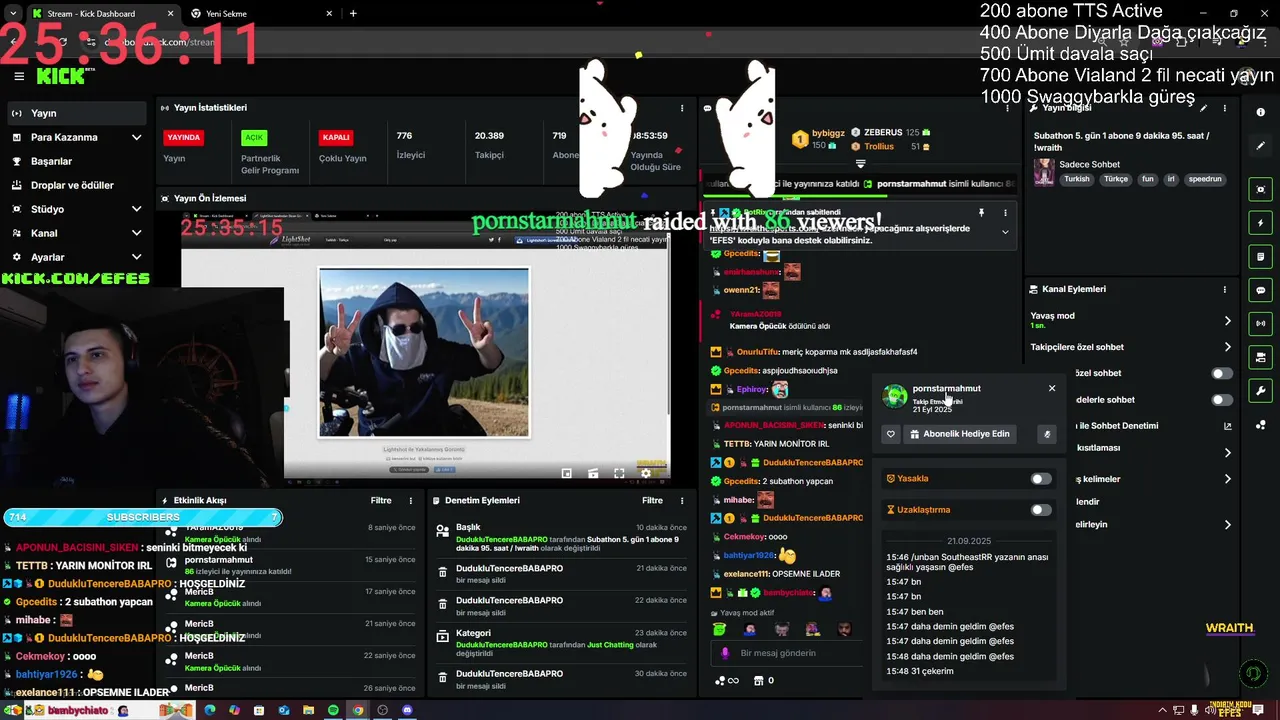Click the pornstarmahmut profile avatar in card

pos(895,397)
